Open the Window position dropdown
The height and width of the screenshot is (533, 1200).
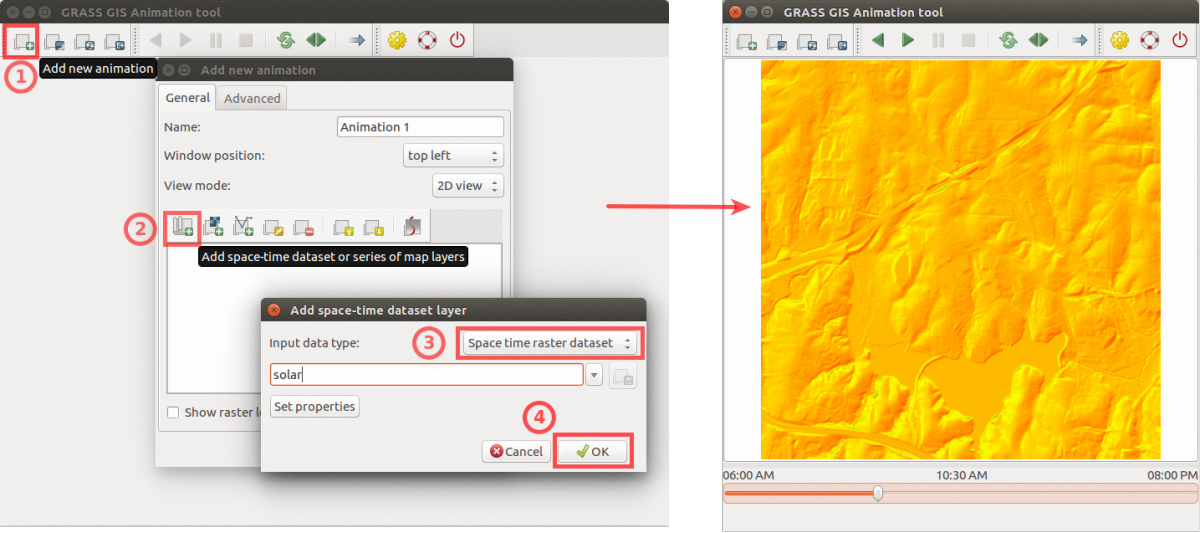(452, 156)
